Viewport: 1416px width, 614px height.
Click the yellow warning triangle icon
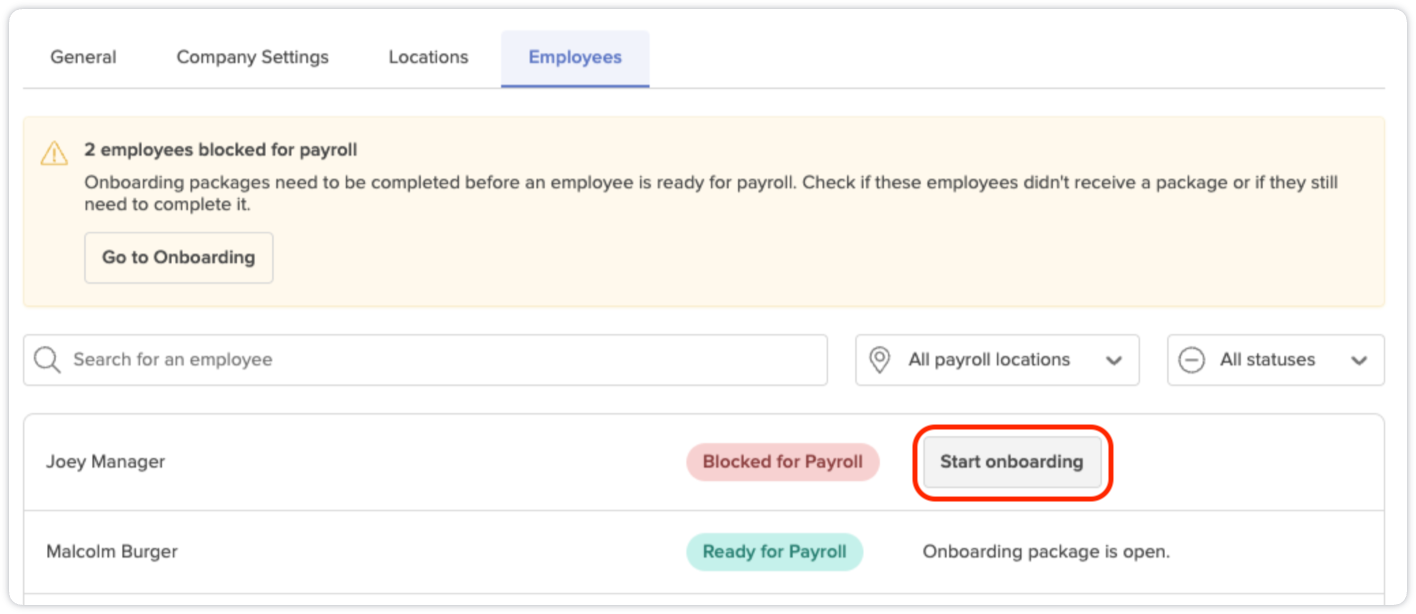tap(54, 153)
